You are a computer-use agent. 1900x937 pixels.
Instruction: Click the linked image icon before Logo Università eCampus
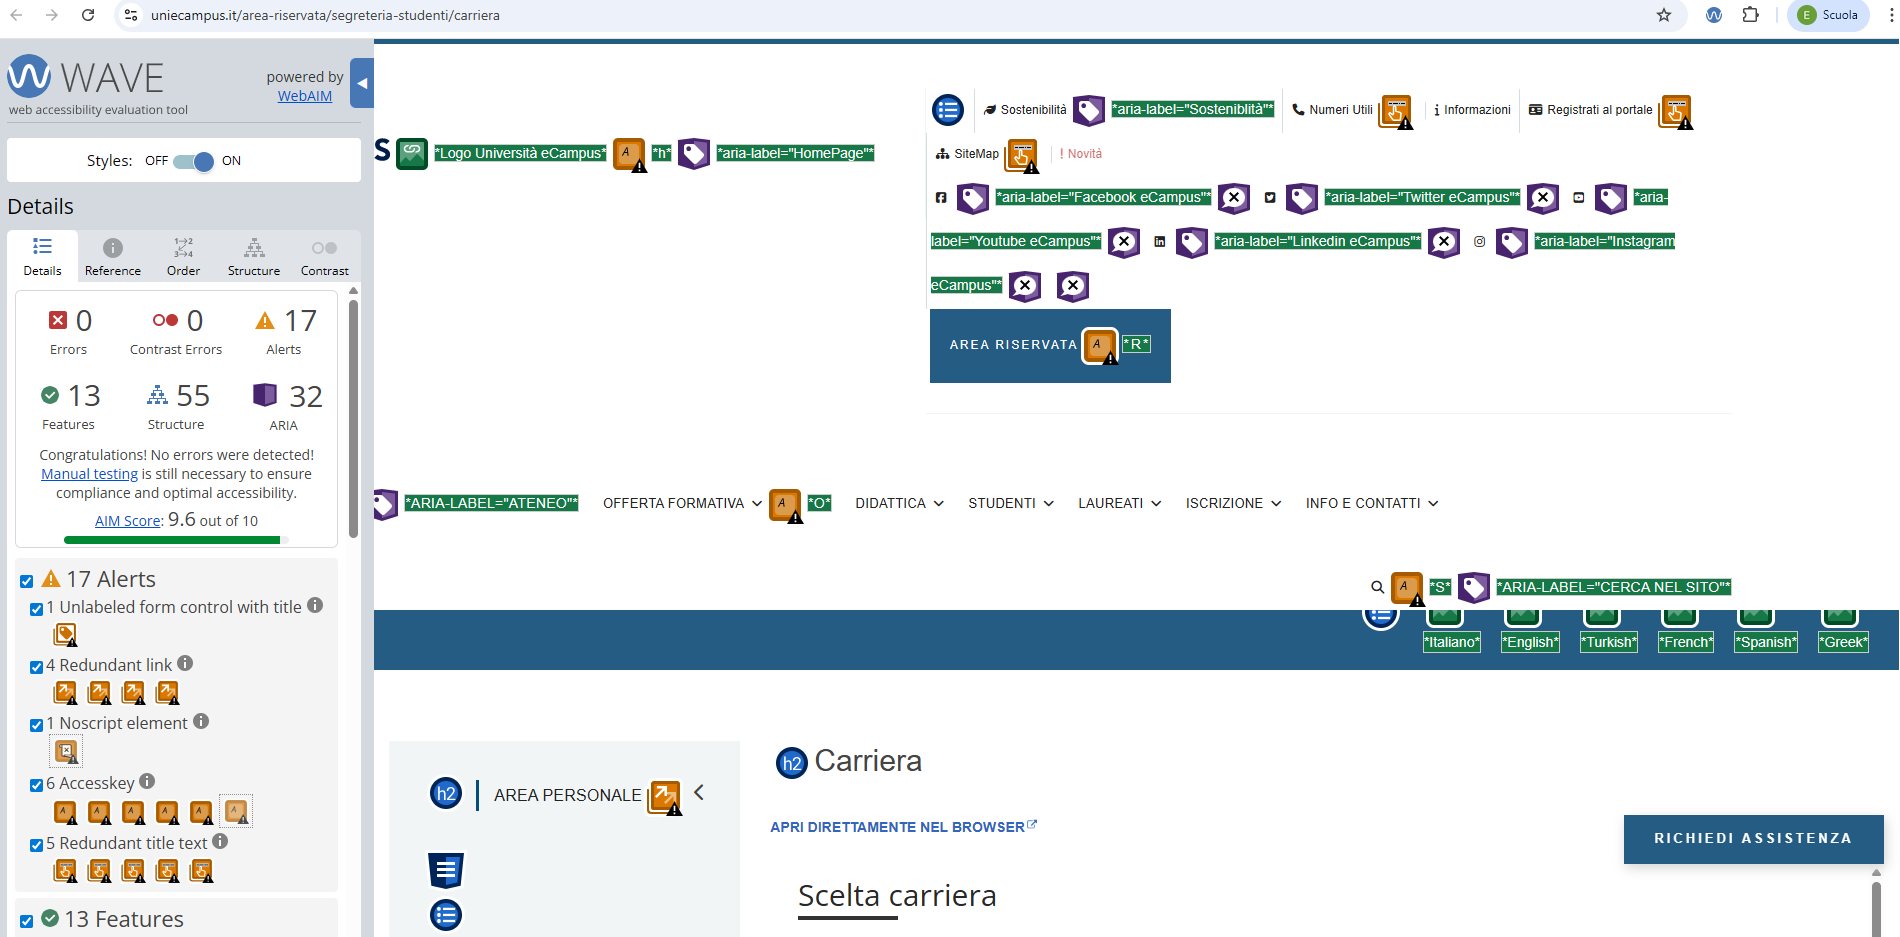coord(412,153)
